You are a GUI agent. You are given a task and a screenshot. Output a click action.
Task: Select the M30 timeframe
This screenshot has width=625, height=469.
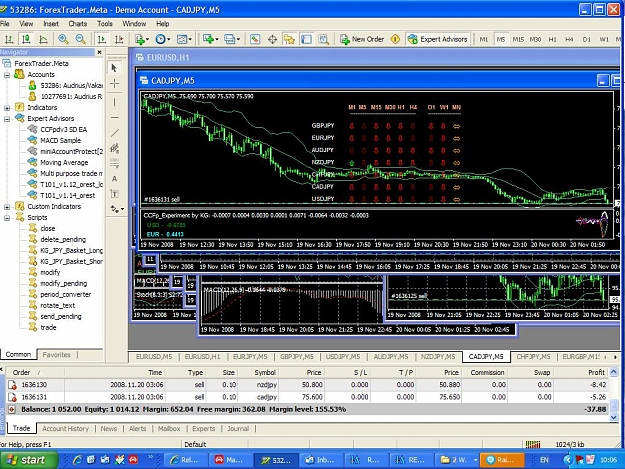point(535,39)
